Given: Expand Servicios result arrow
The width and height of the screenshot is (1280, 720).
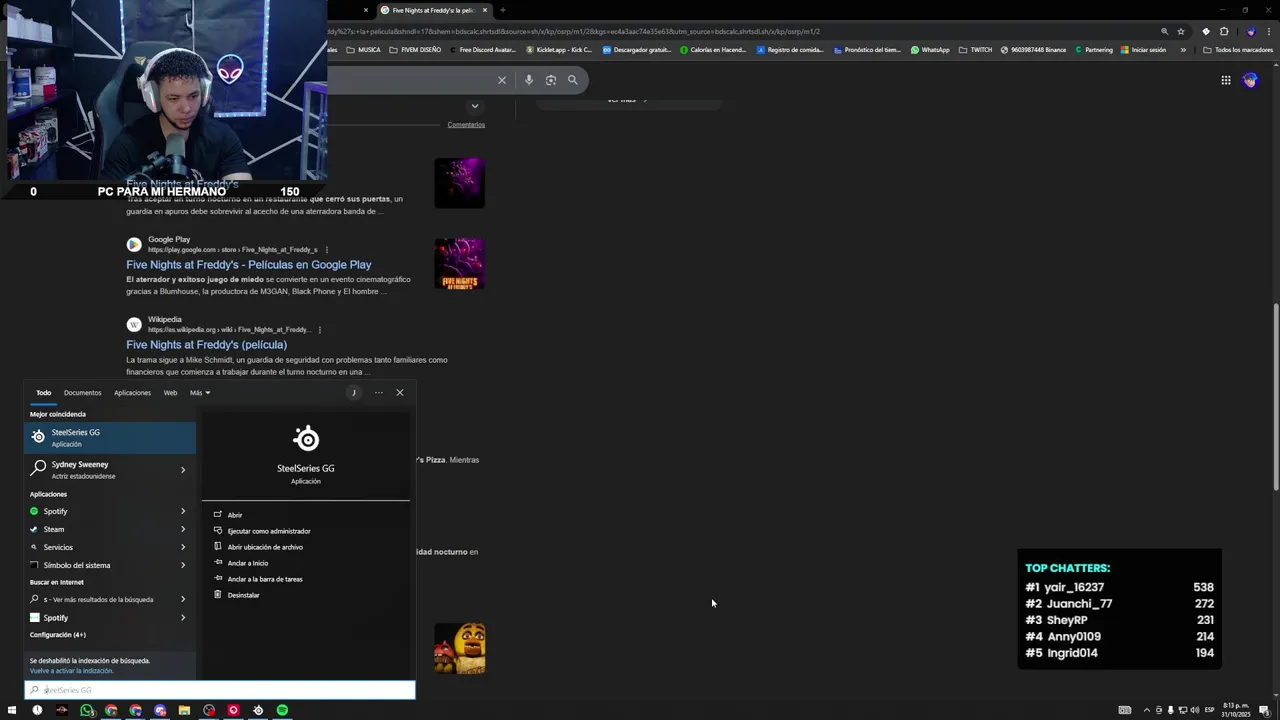Looking at the screenshot, I should tap(183, 547).
